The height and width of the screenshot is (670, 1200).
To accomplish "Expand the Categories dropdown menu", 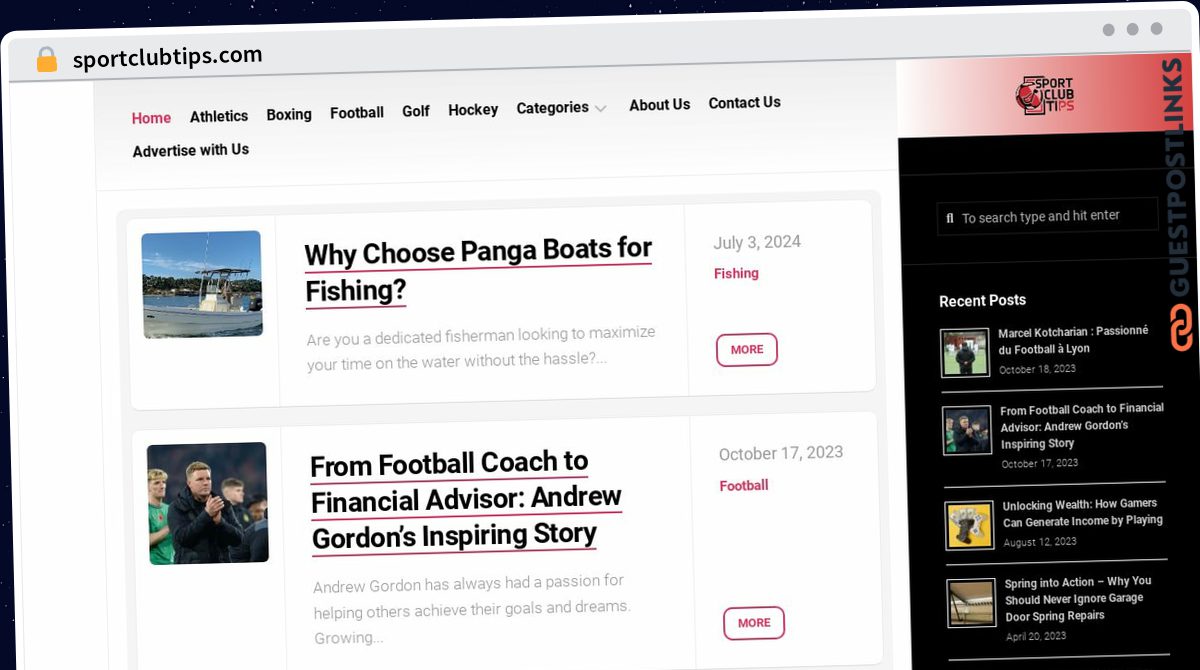I will (561, 108).
